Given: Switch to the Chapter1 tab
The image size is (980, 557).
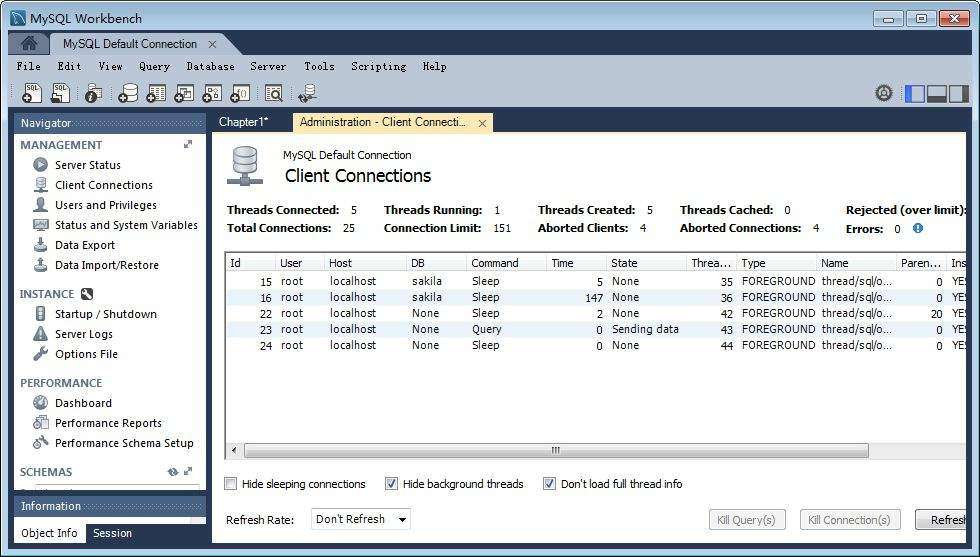Looking at the screenshot, I should tap(244, 122).
